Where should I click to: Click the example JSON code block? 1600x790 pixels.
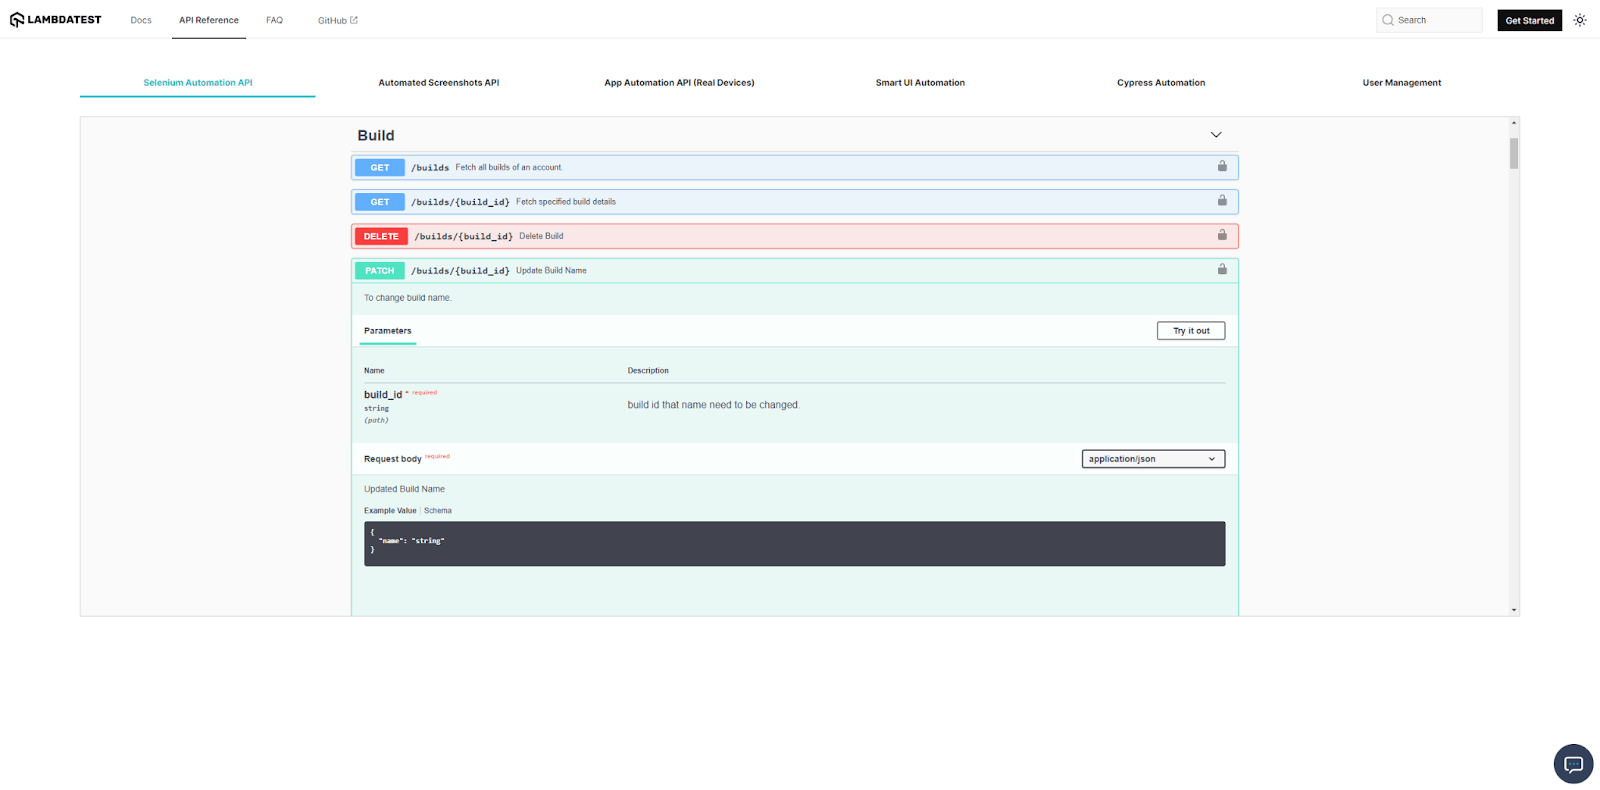(795, 544)
